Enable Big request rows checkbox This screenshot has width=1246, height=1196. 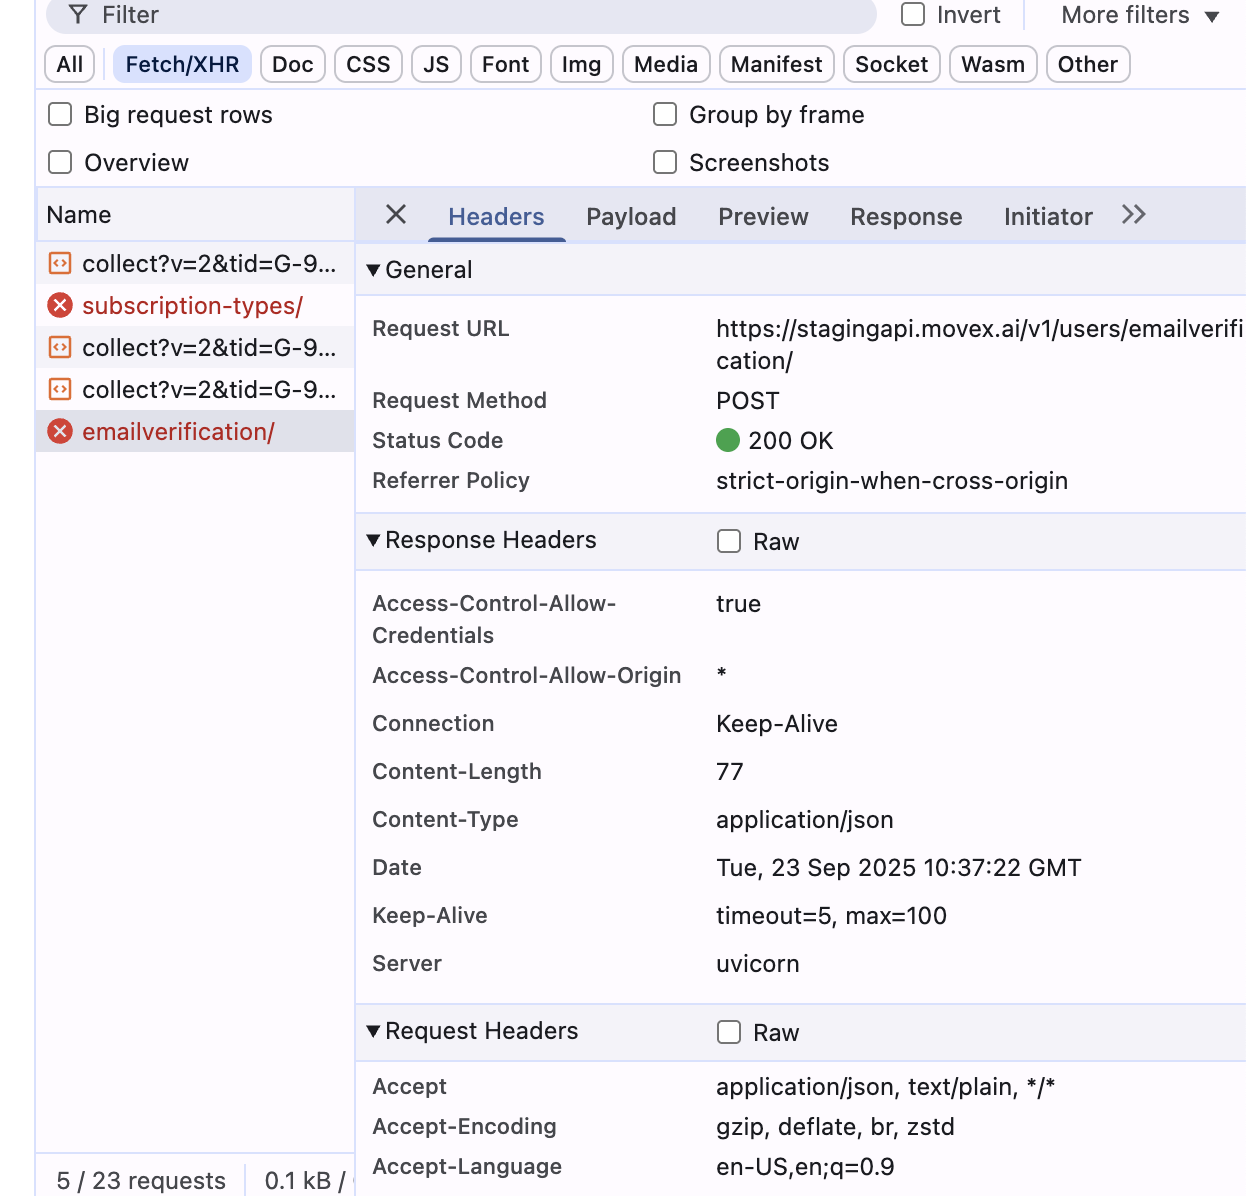click(61, 115)
